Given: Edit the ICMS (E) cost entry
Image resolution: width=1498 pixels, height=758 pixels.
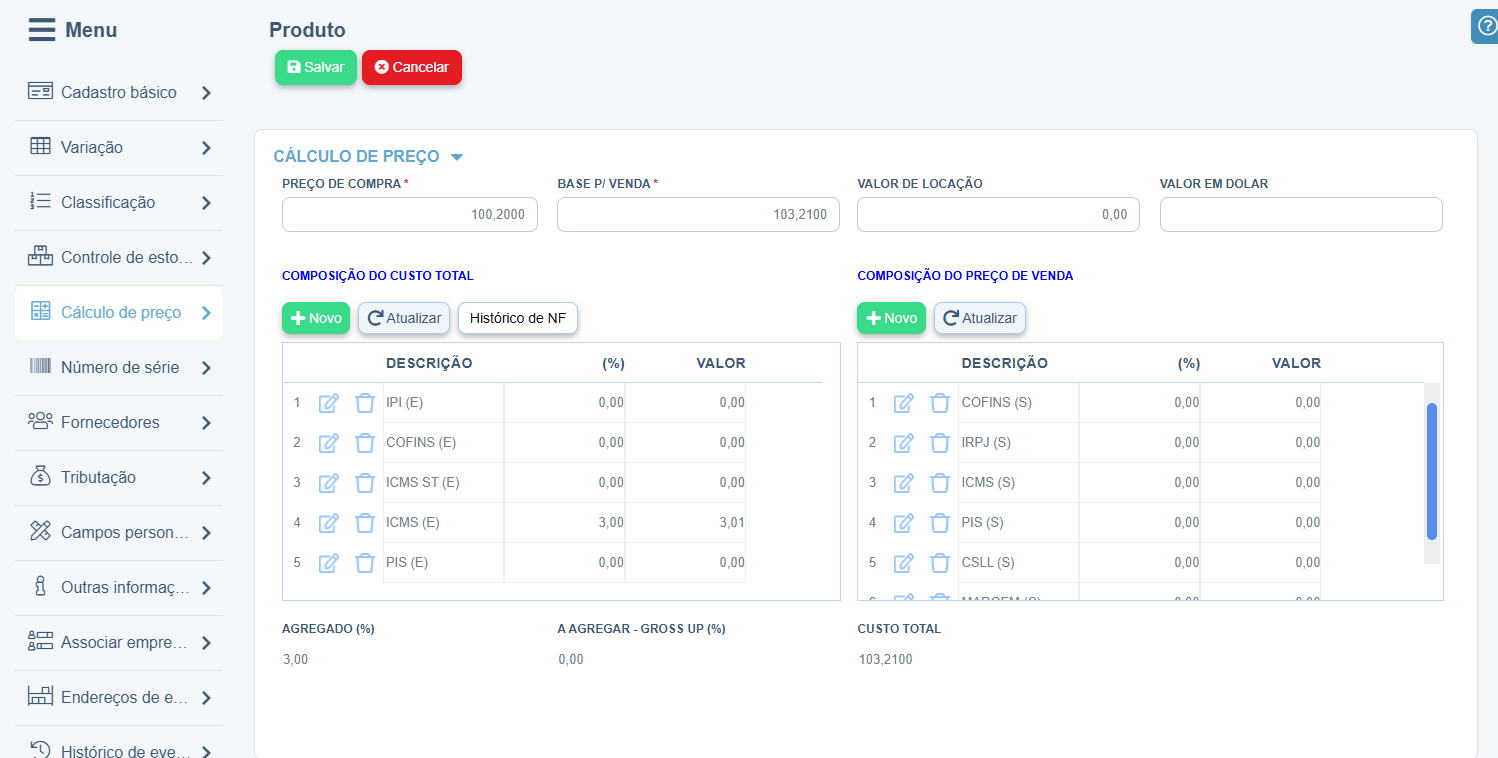Looking at the screenshot, I should 328,523.
